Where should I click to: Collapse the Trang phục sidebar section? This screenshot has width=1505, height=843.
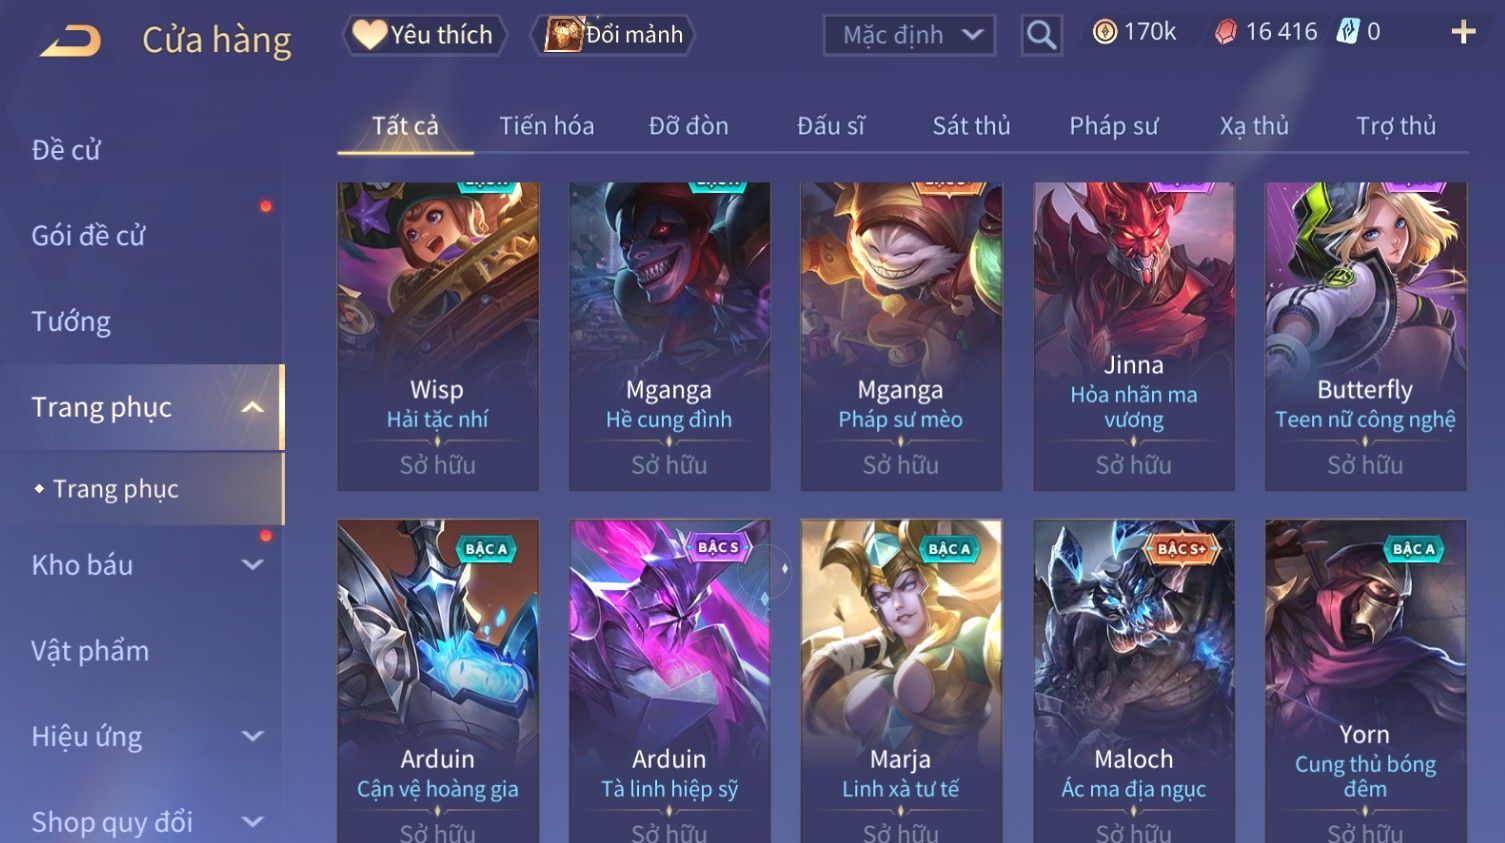click(252, 408)
